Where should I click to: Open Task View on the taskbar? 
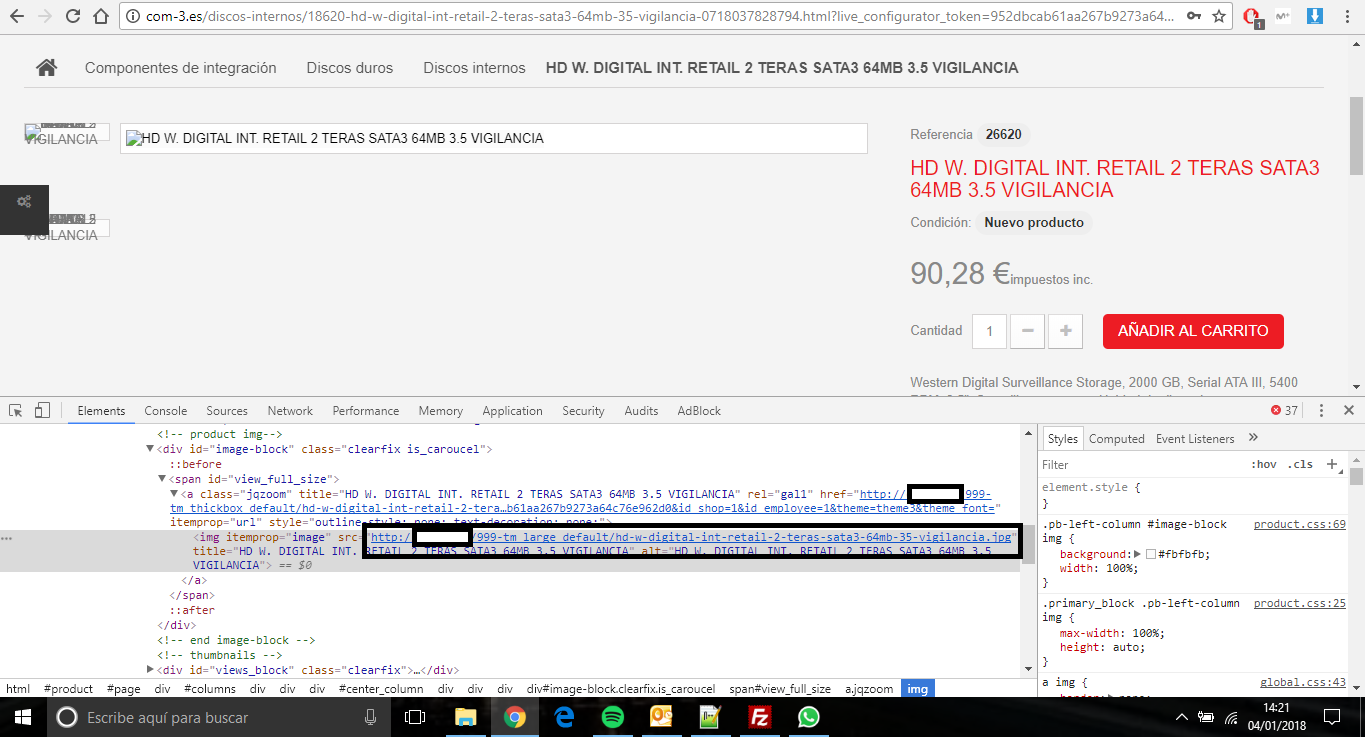(x=415, y=717)
